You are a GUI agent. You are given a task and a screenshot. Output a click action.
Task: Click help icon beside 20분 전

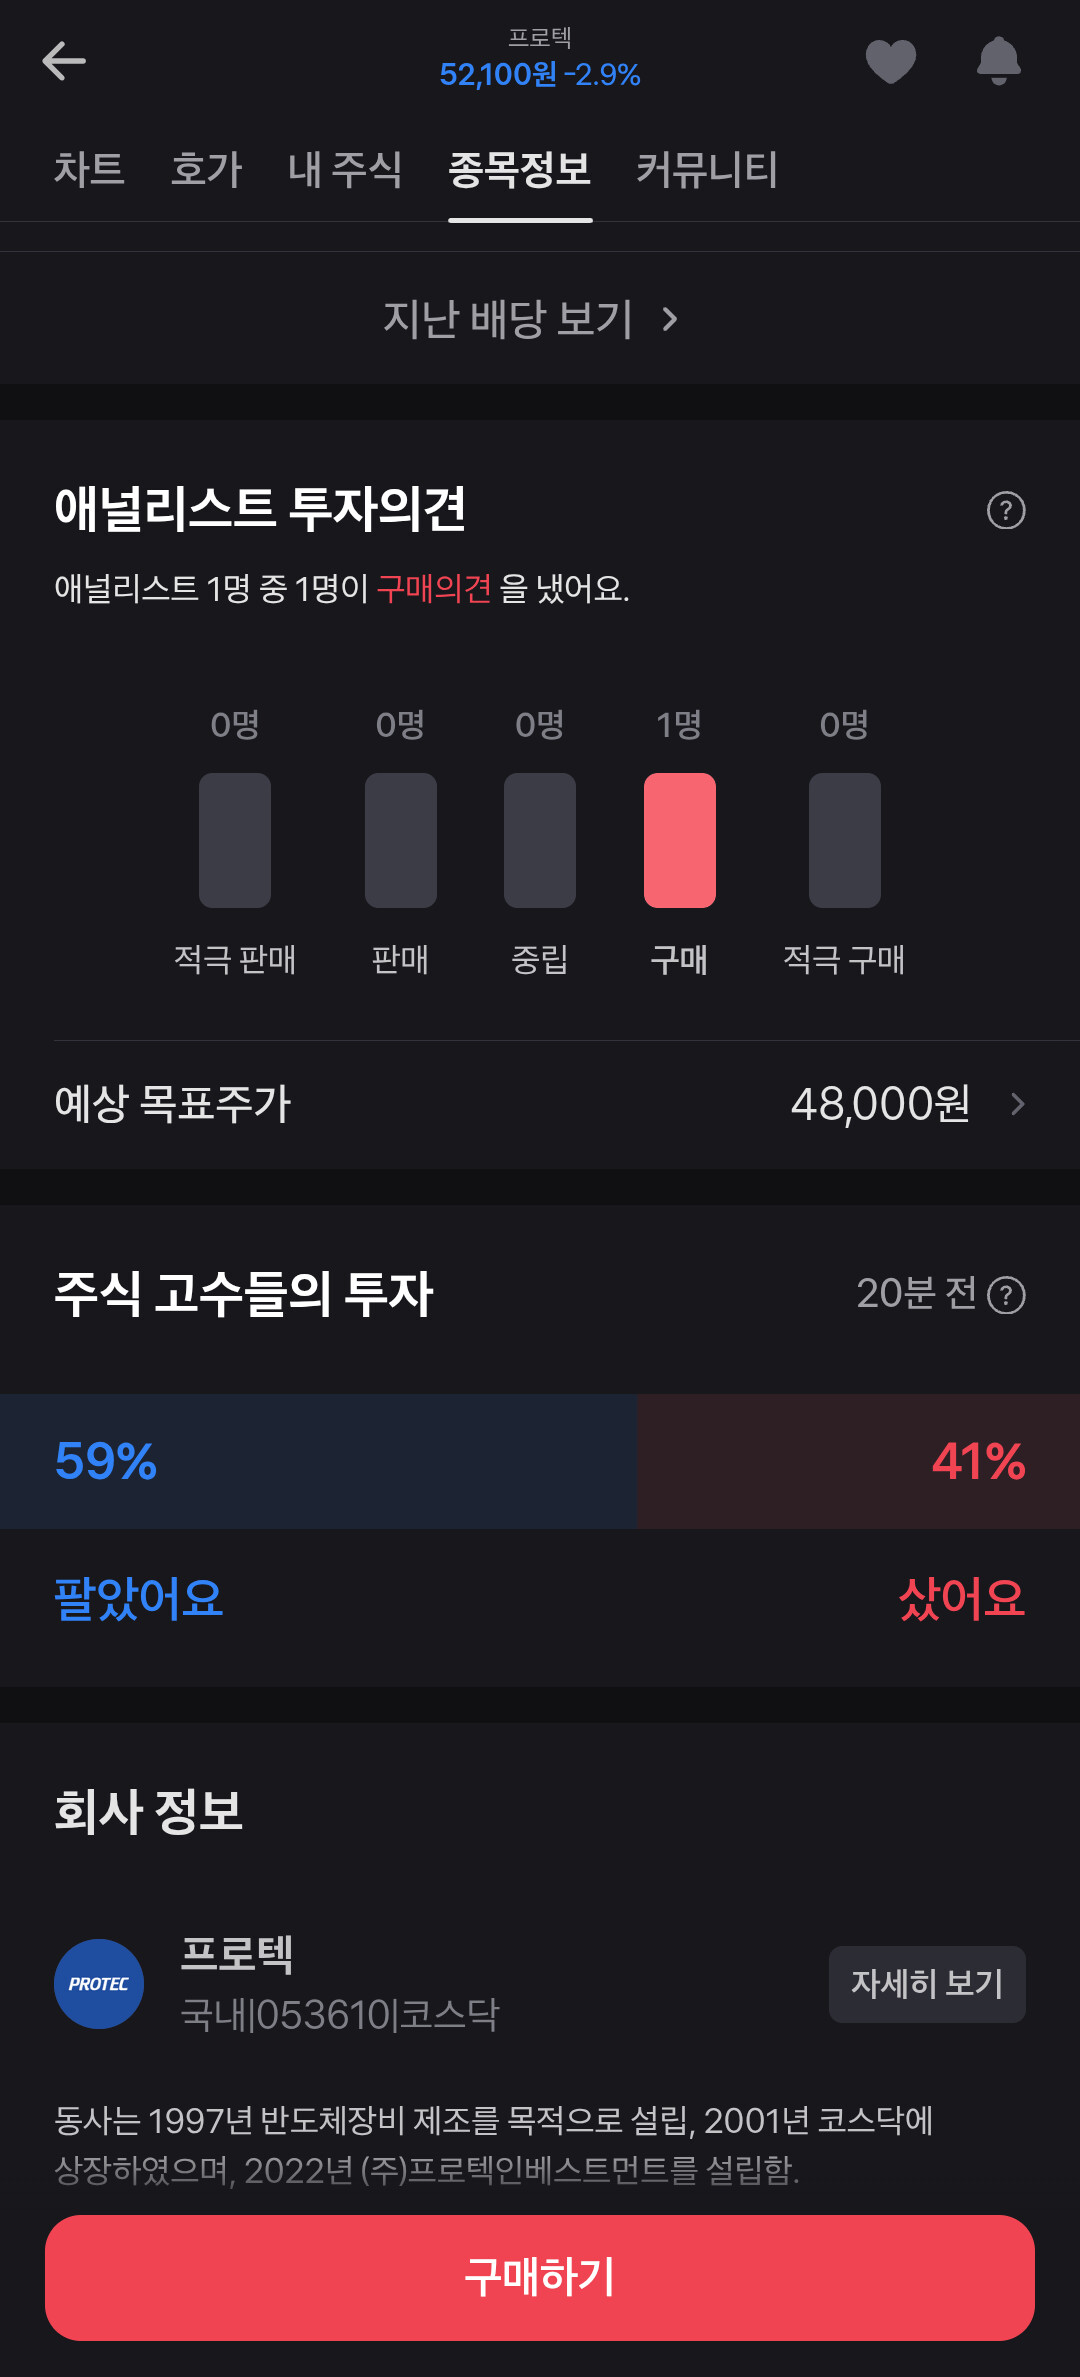coord(1006,1295)
